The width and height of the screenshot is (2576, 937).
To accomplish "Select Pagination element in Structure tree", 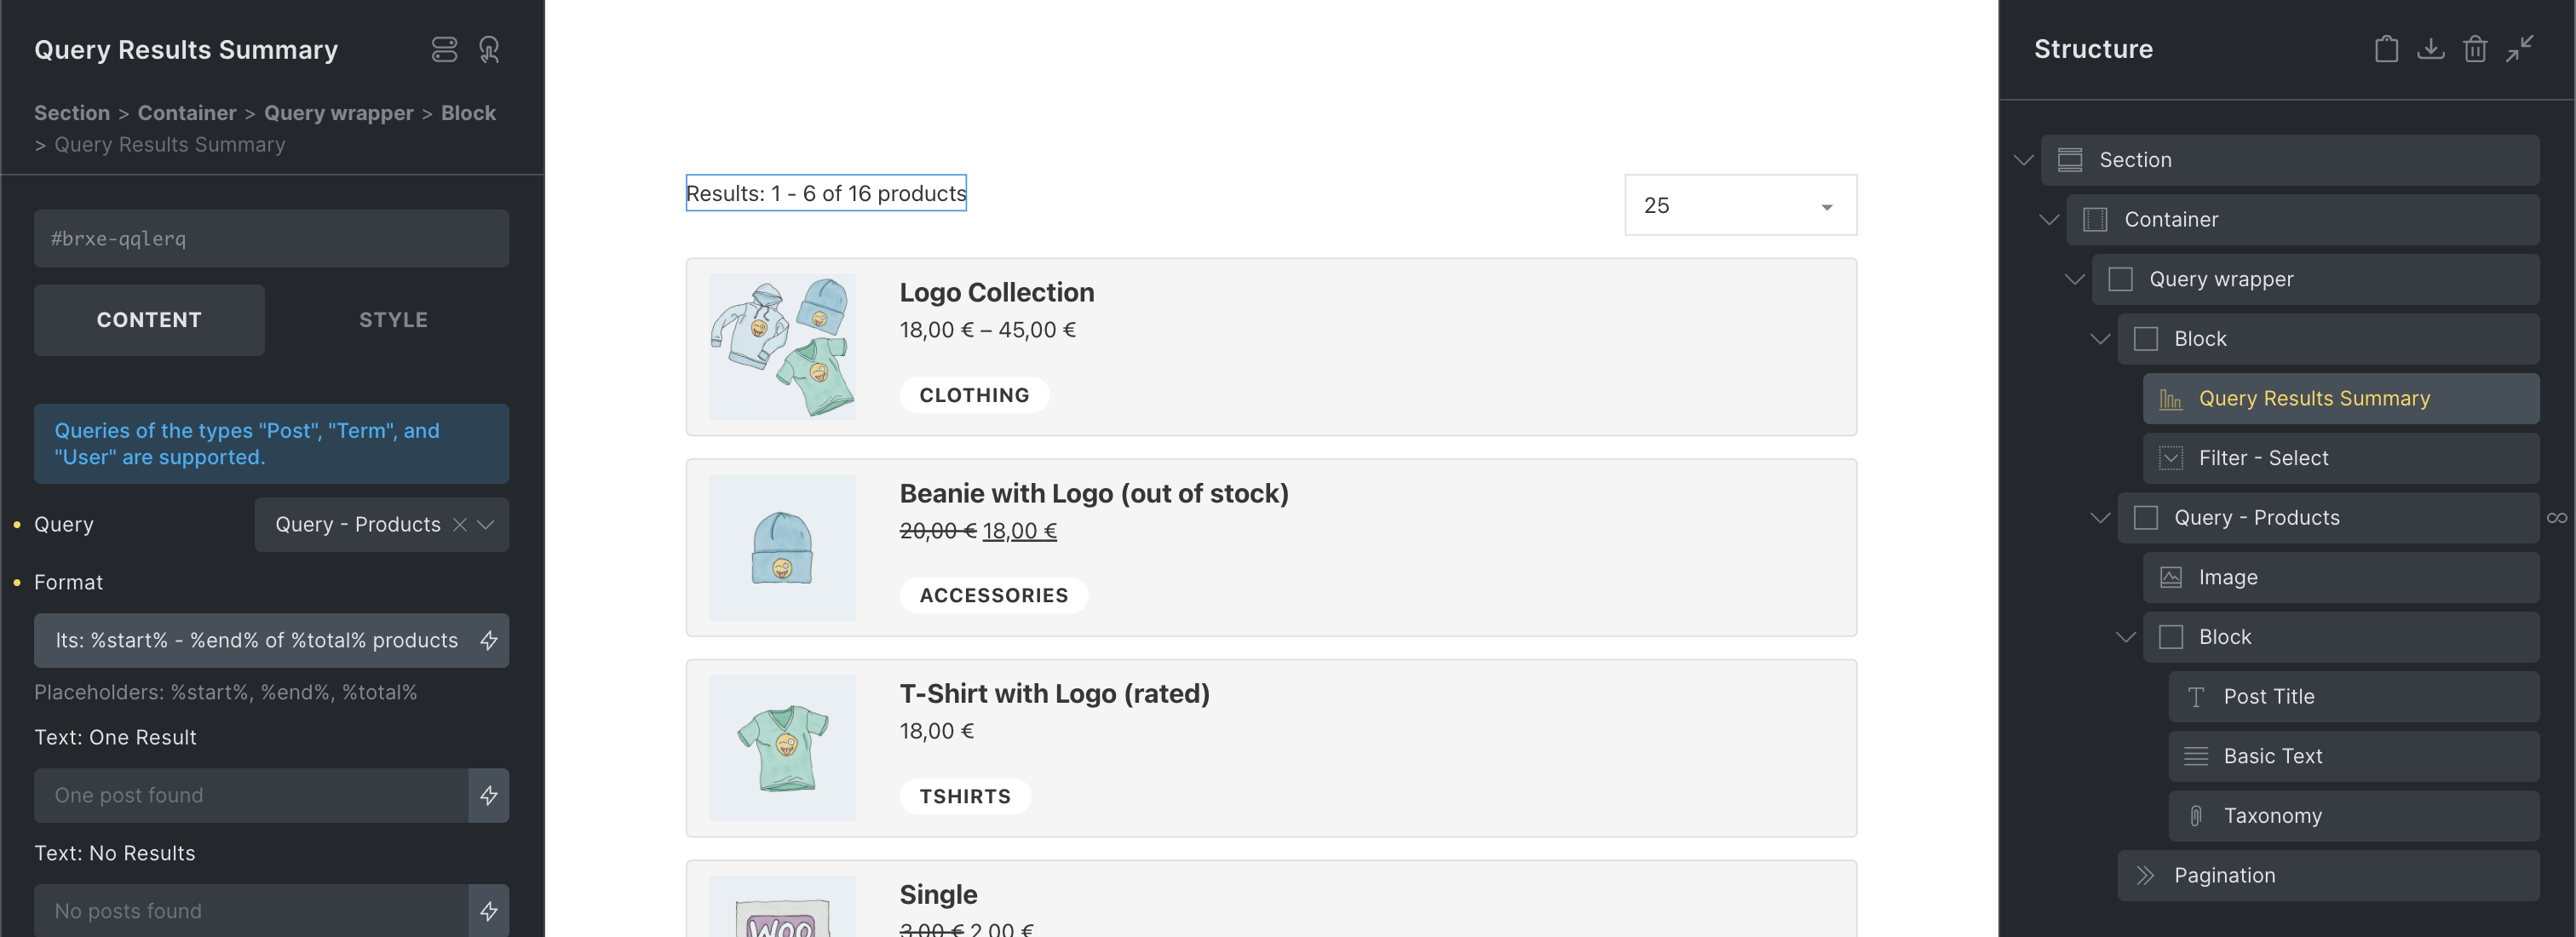I will [x=2224, y=875].
